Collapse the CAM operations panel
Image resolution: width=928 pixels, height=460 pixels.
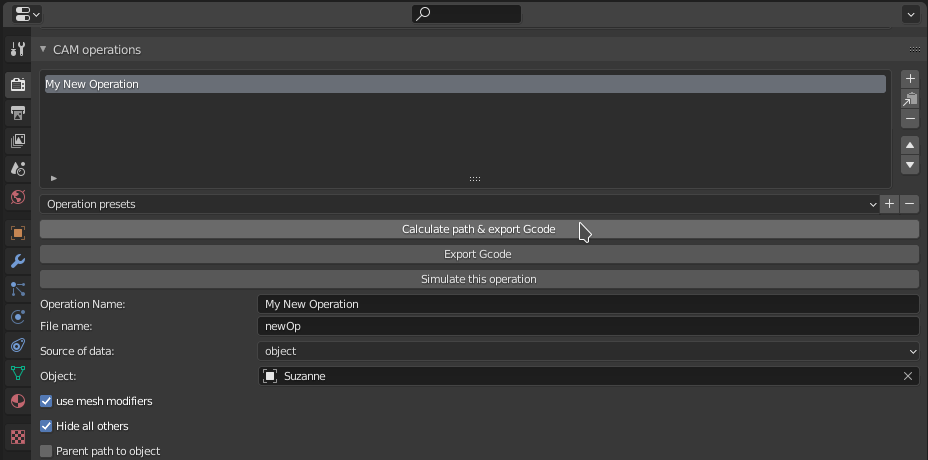(43, 49)
